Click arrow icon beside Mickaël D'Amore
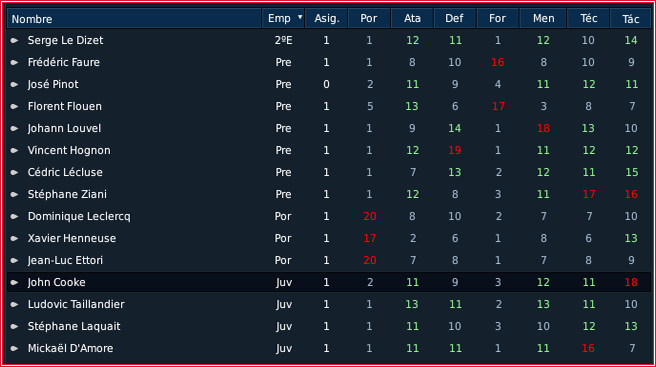This screenshot has width=656, height=367. click(x=15, y=349)
